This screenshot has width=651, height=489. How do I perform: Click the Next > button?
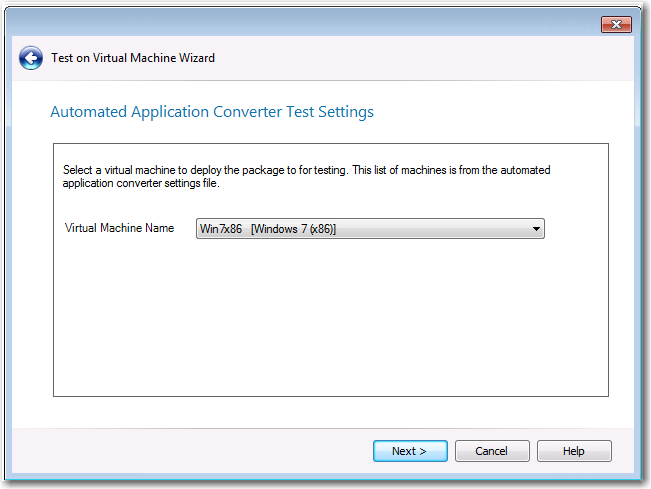coord(410,451)
